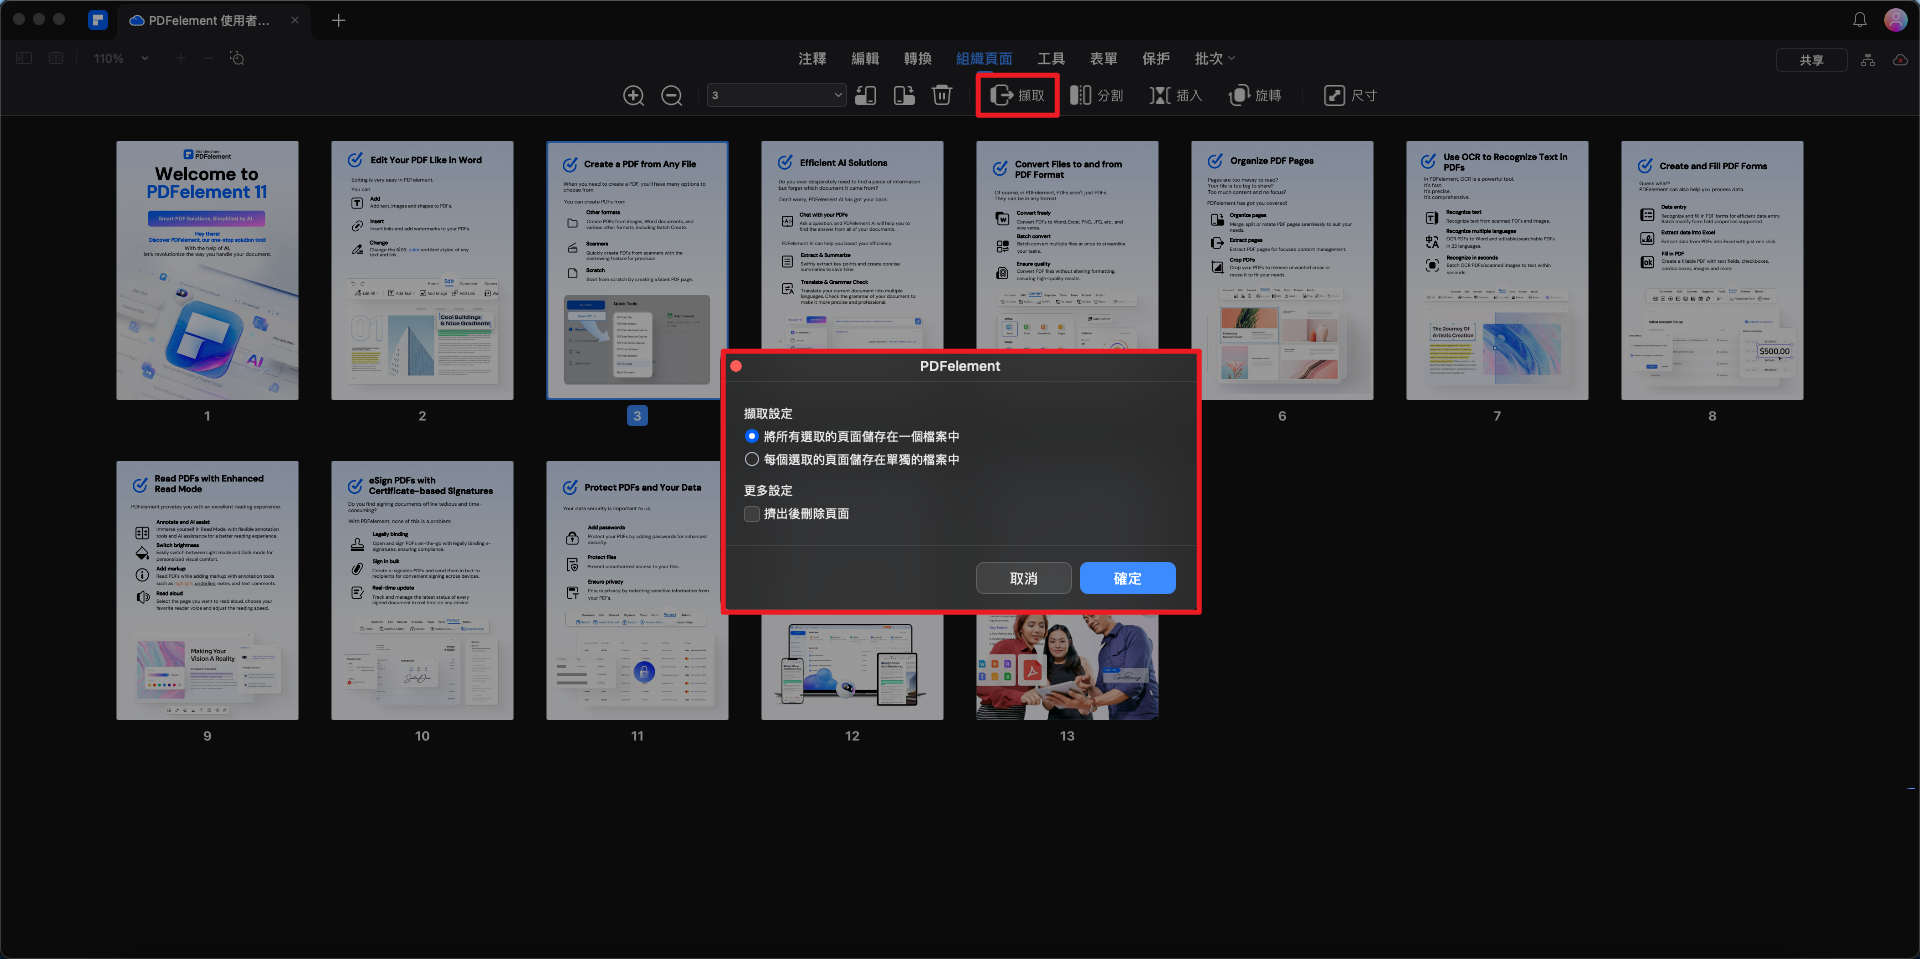Select page 10 eSign PDFs thumbnail

tap(422, 590)
